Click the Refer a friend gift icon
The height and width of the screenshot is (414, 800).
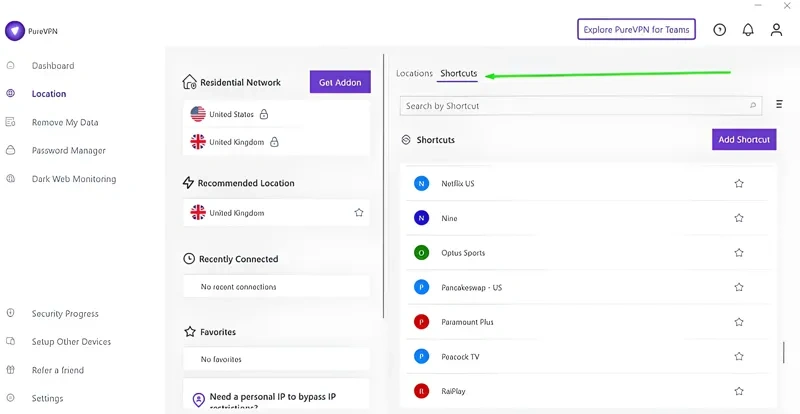click(x=10, y=370)
